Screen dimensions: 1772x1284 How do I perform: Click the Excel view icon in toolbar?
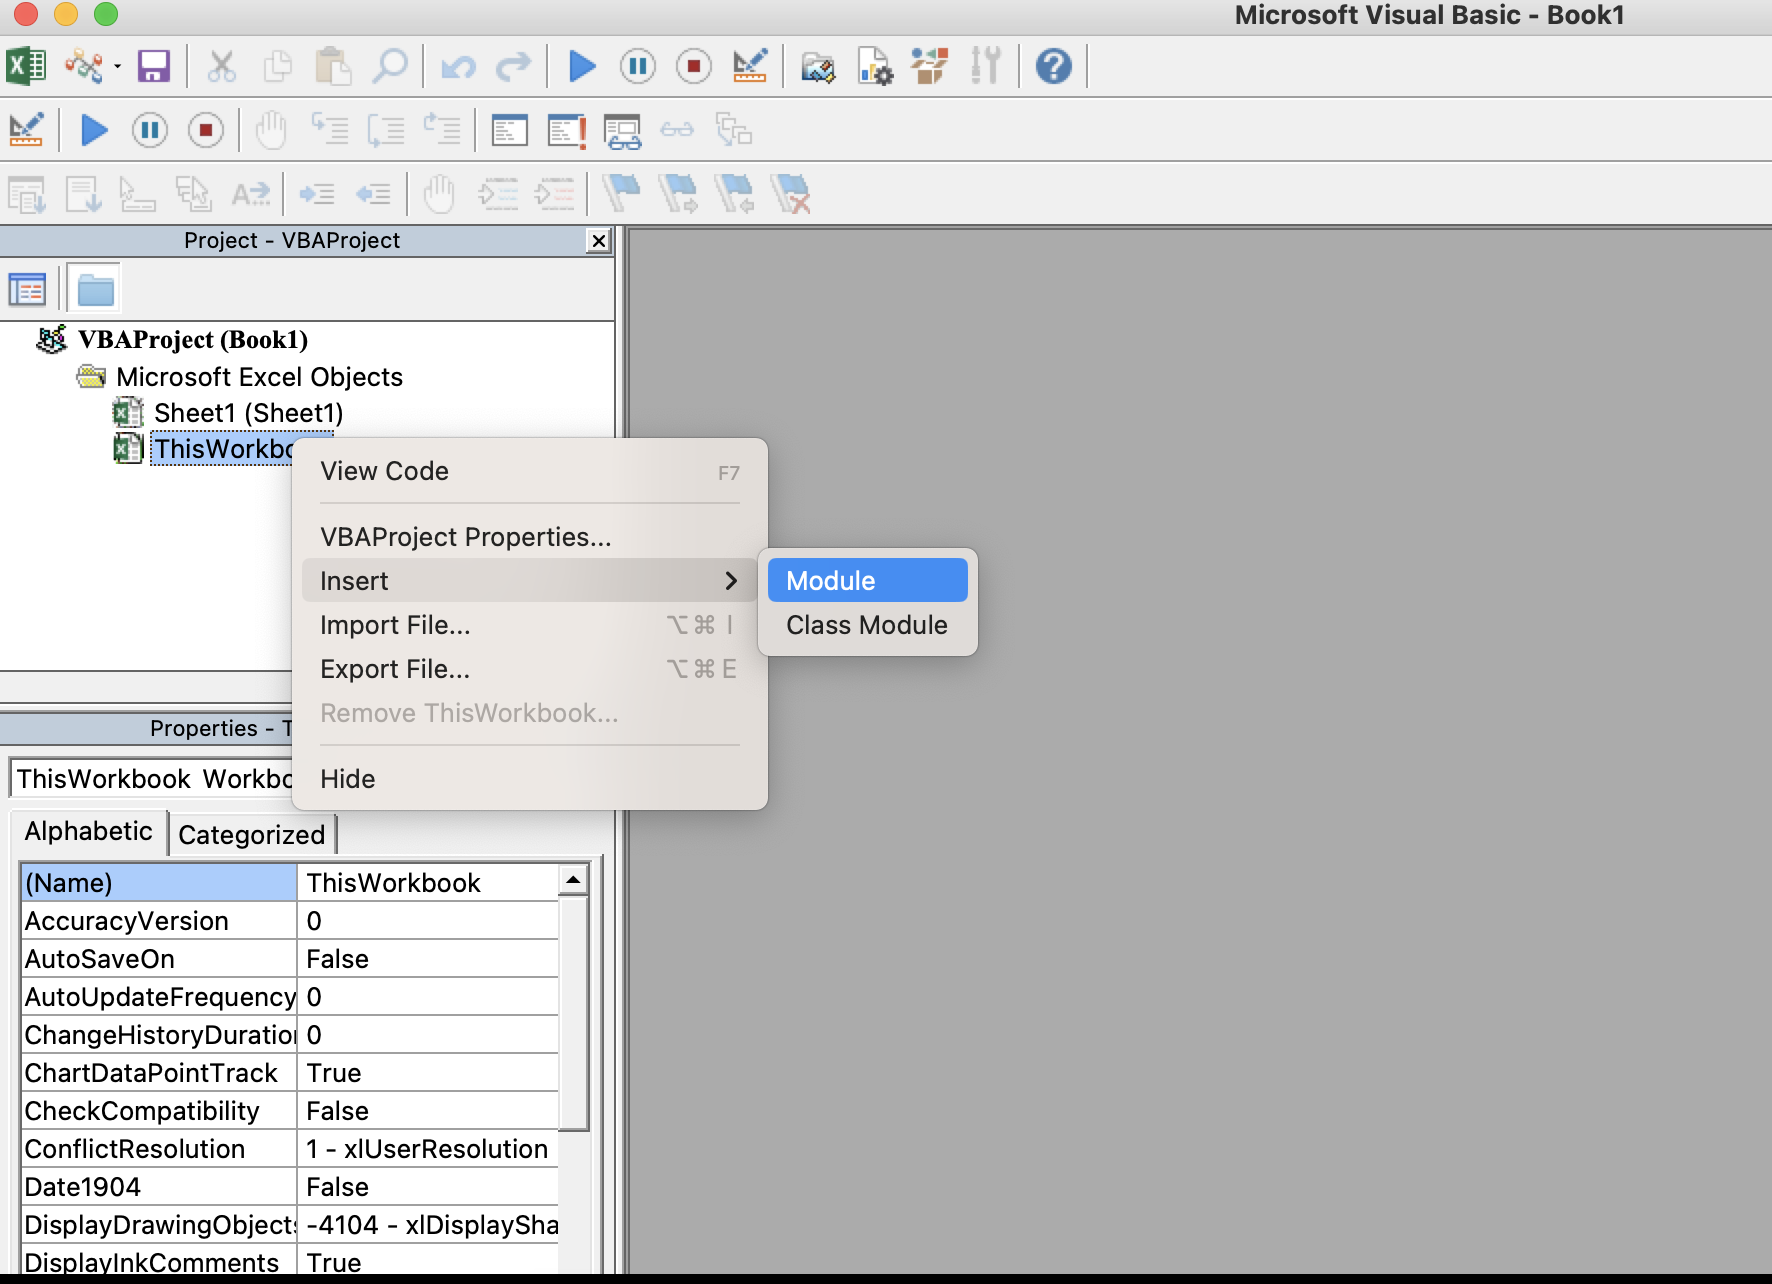click(26, 67)
